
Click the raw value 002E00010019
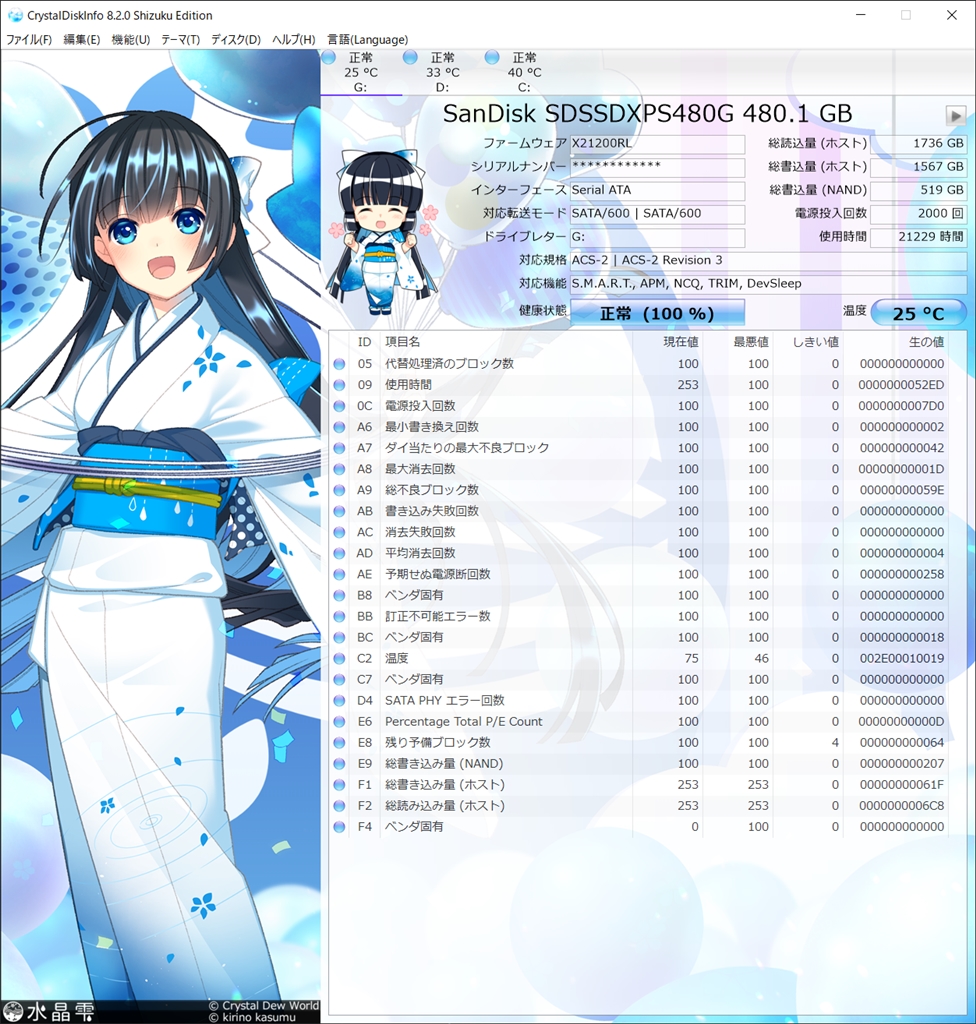point(902,658)
